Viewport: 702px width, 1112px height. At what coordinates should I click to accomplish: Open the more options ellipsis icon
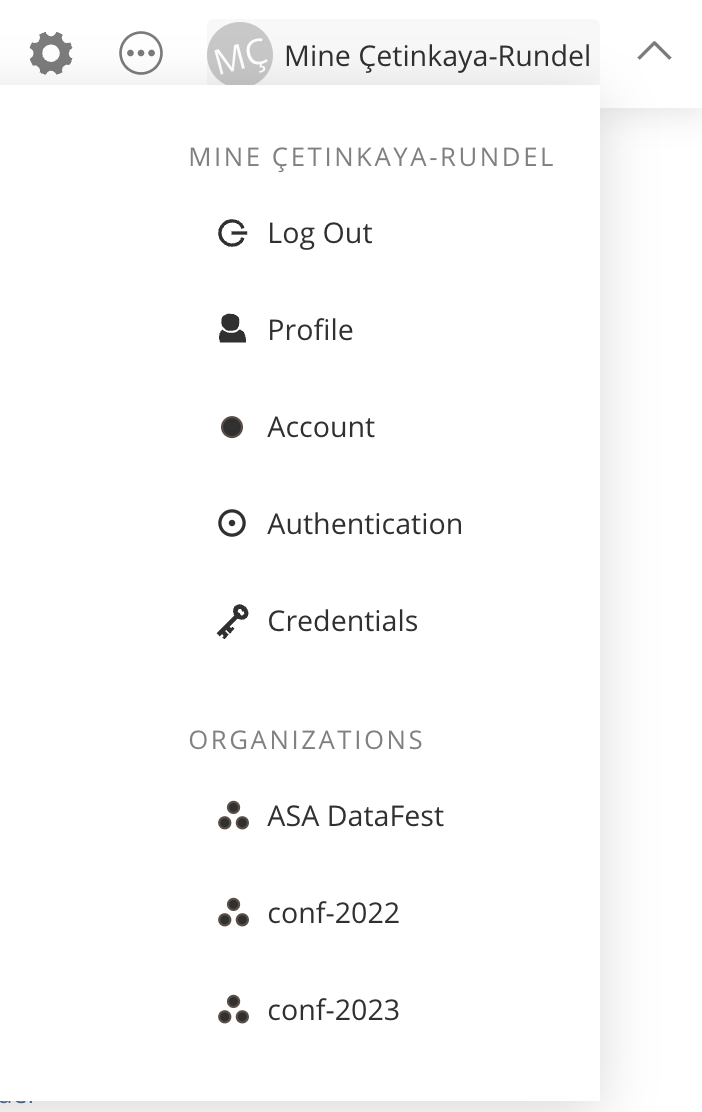click(141, 53)
